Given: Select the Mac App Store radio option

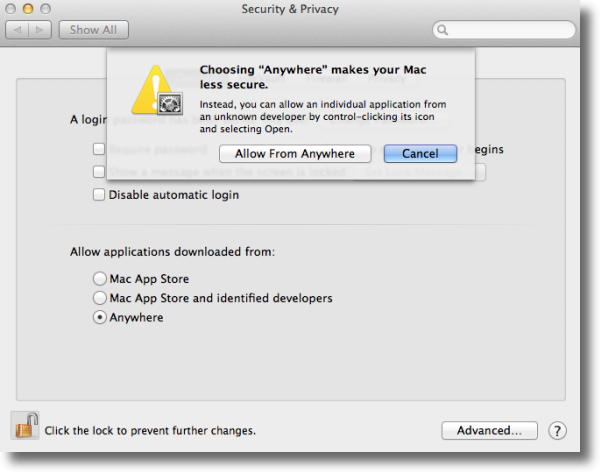Looking at the screenshot, I should [99, 279].
